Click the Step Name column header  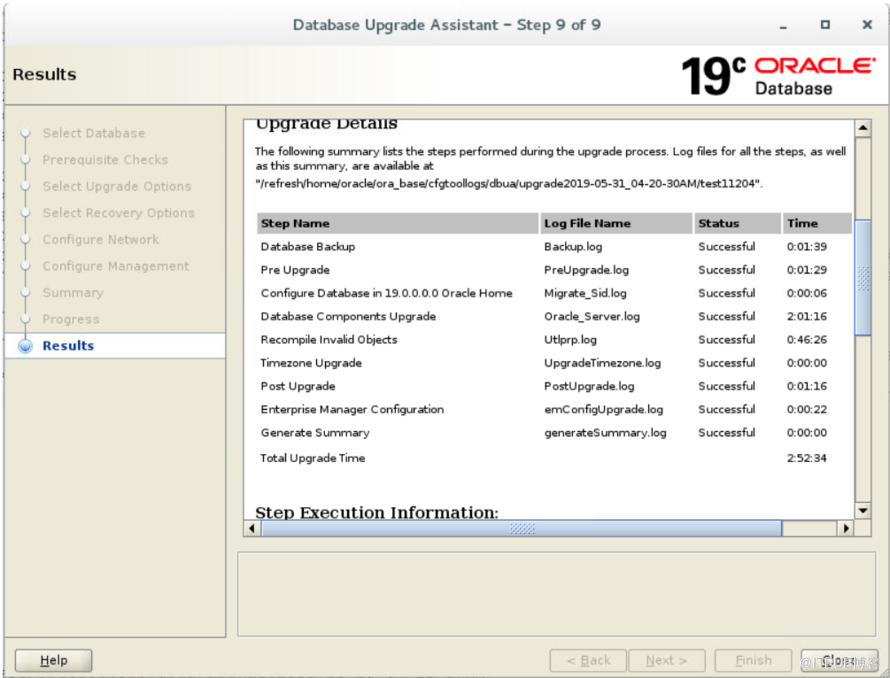(295, 223)
